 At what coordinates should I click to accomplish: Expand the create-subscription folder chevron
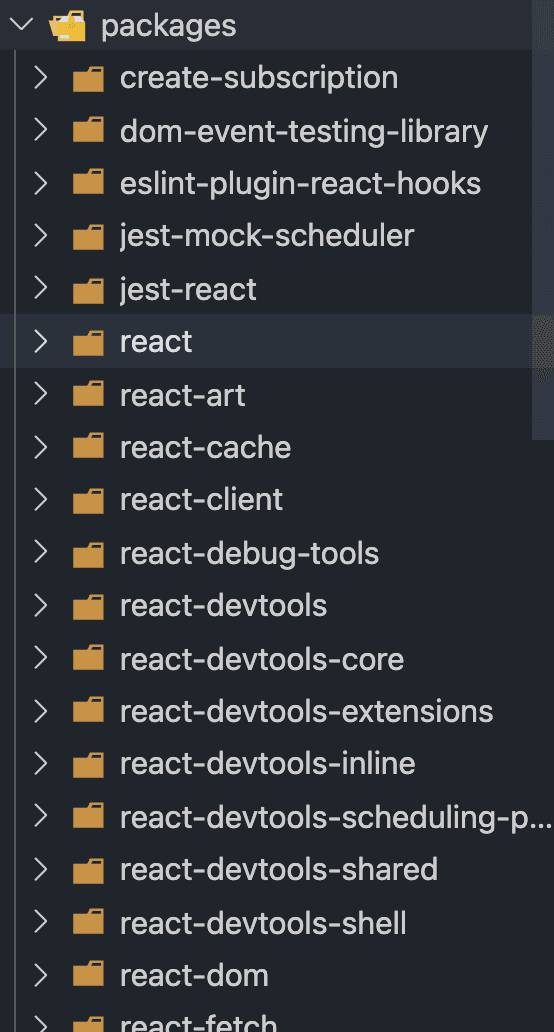tap(40, 78)
